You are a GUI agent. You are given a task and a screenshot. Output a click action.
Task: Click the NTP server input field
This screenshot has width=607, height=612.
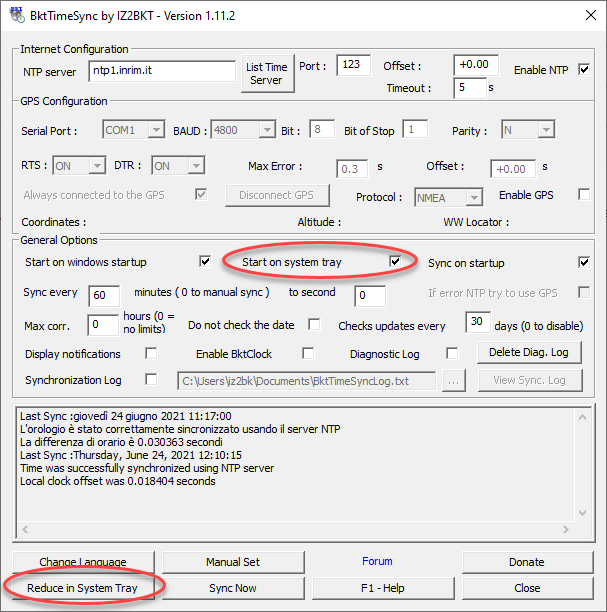[162, 71]
